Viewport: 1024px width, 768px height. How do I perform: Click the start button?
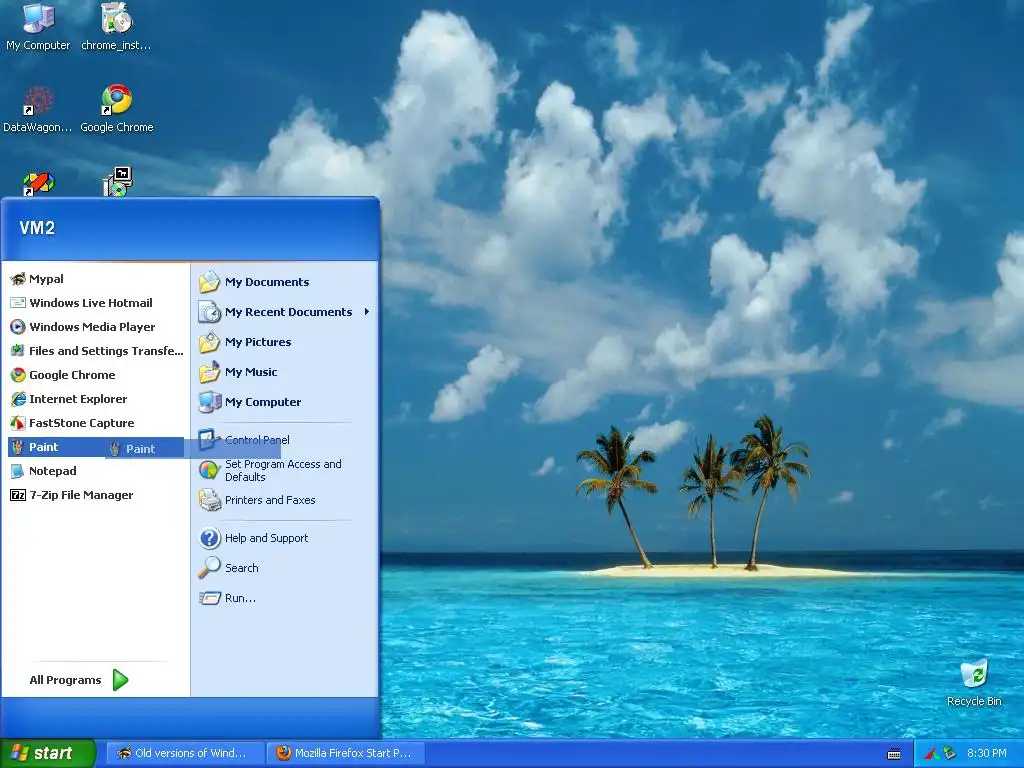(x=48, y=754)
